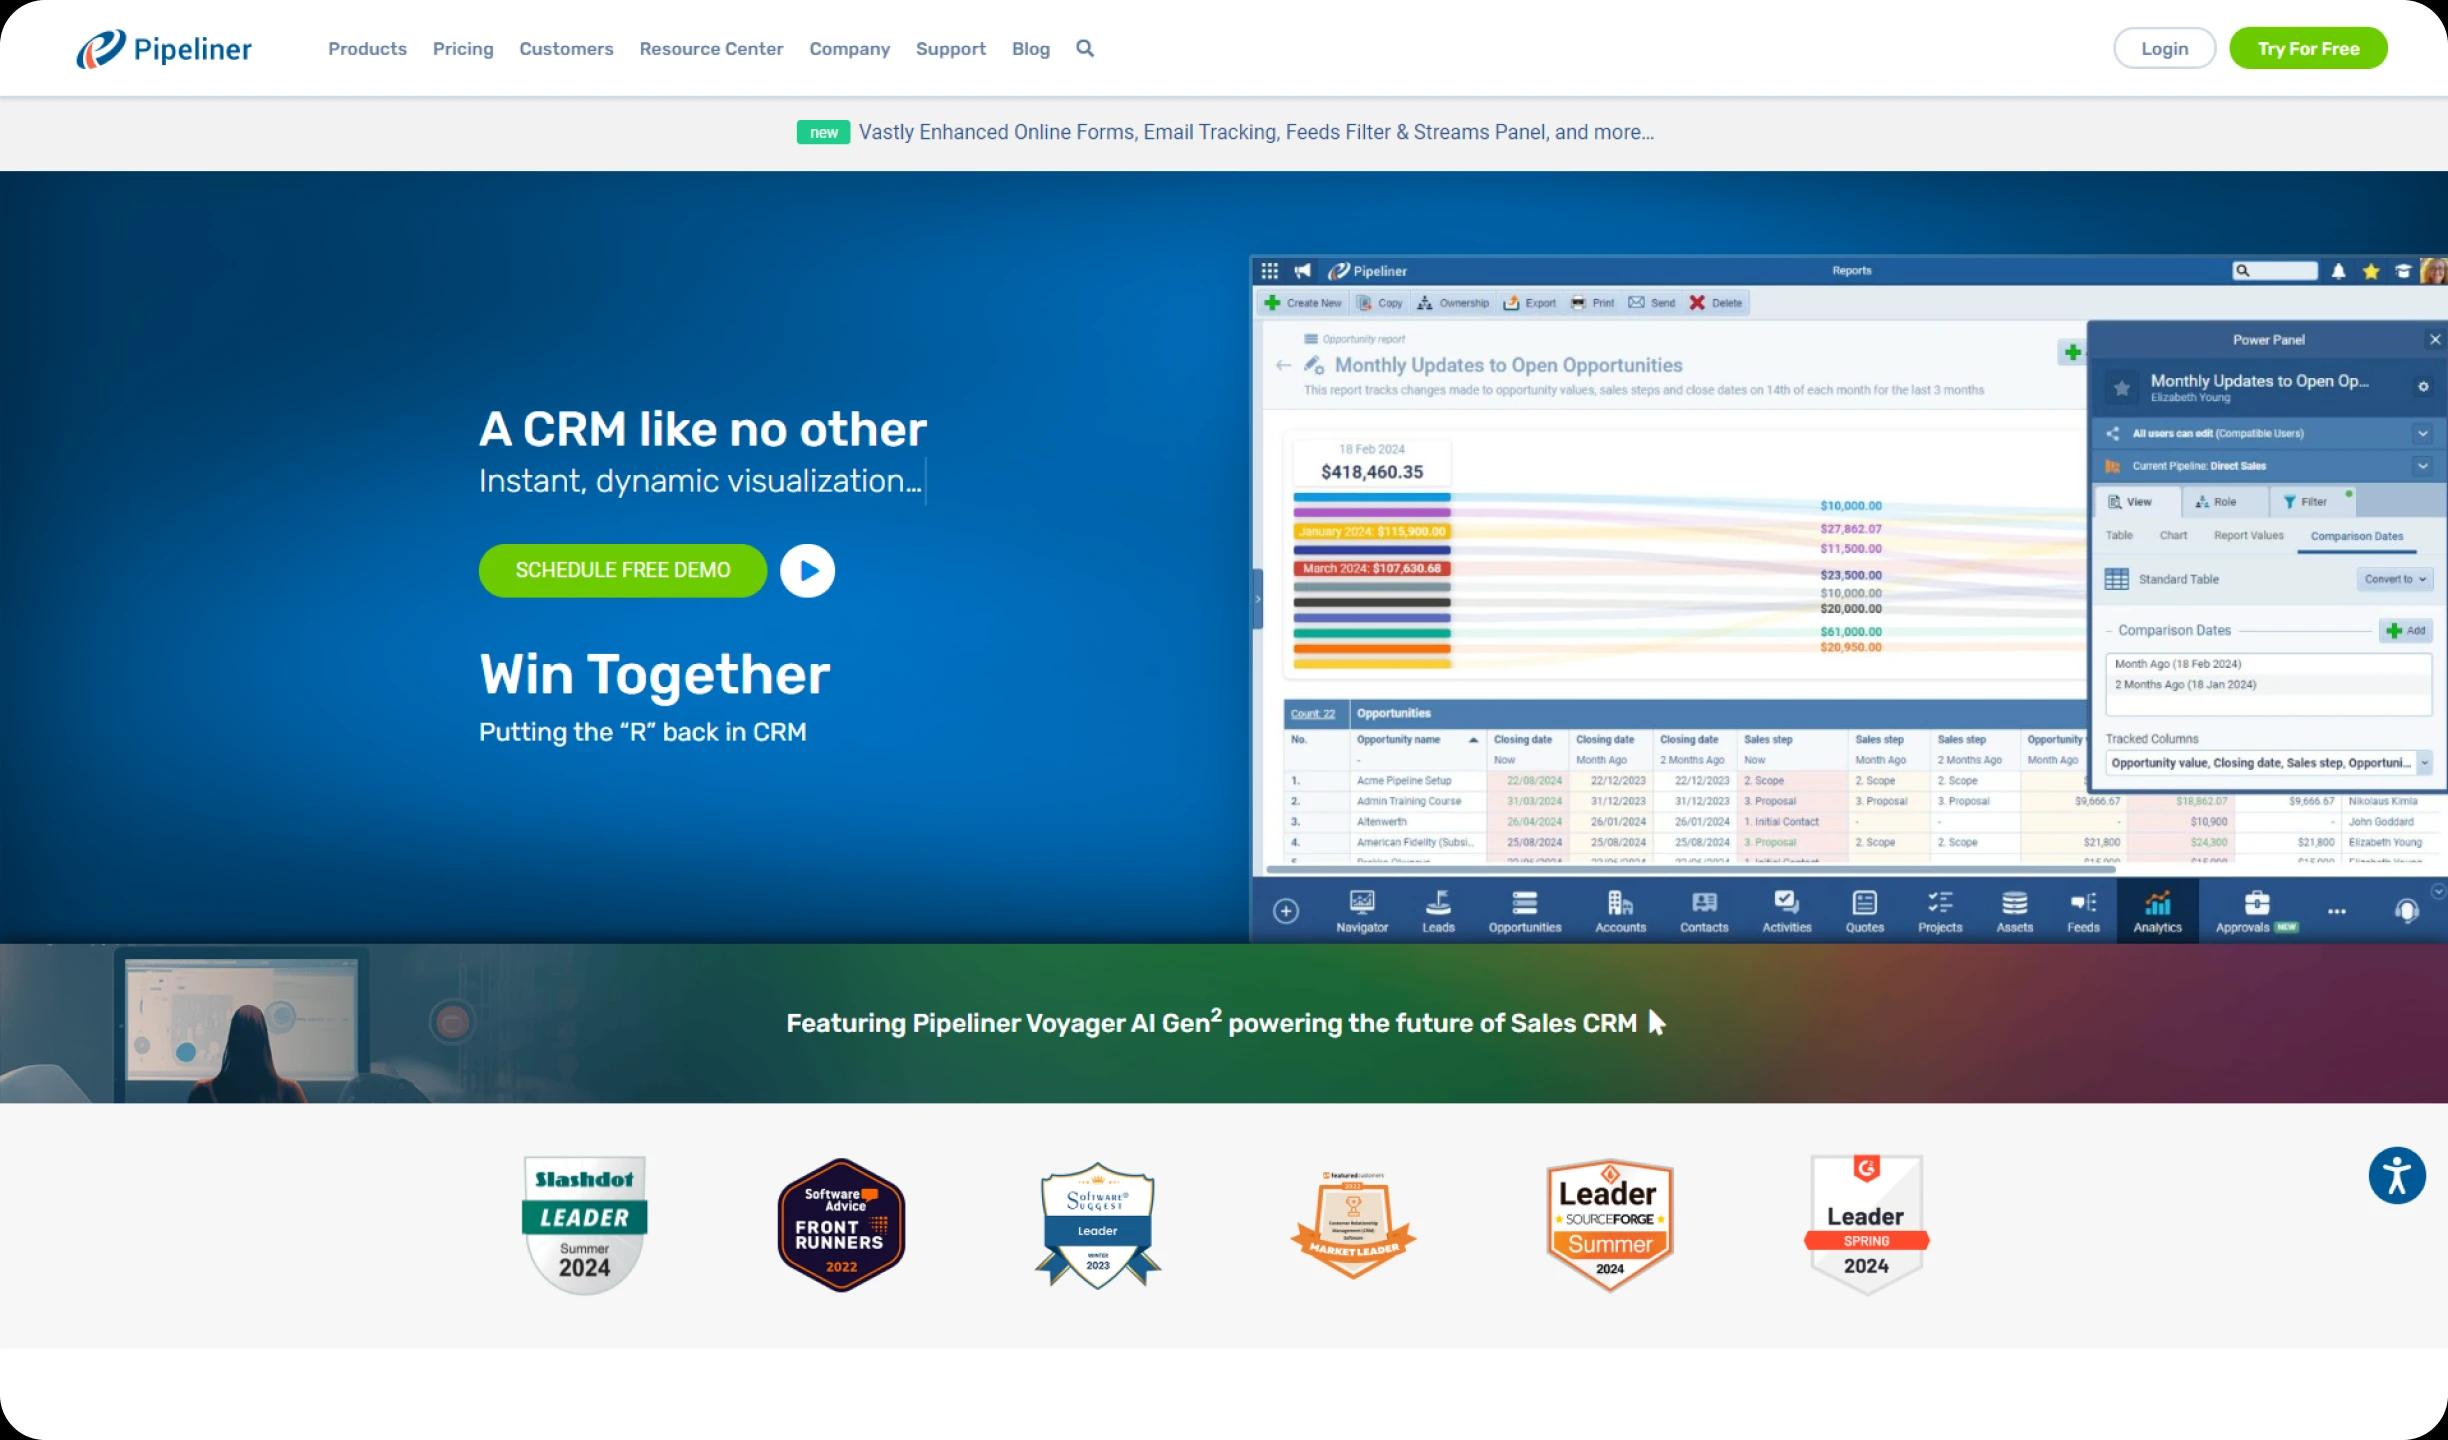The height and width of the screenshot is (1440, 2448).
Task: Close the Power Panel
Action: tap(2435, 340)
